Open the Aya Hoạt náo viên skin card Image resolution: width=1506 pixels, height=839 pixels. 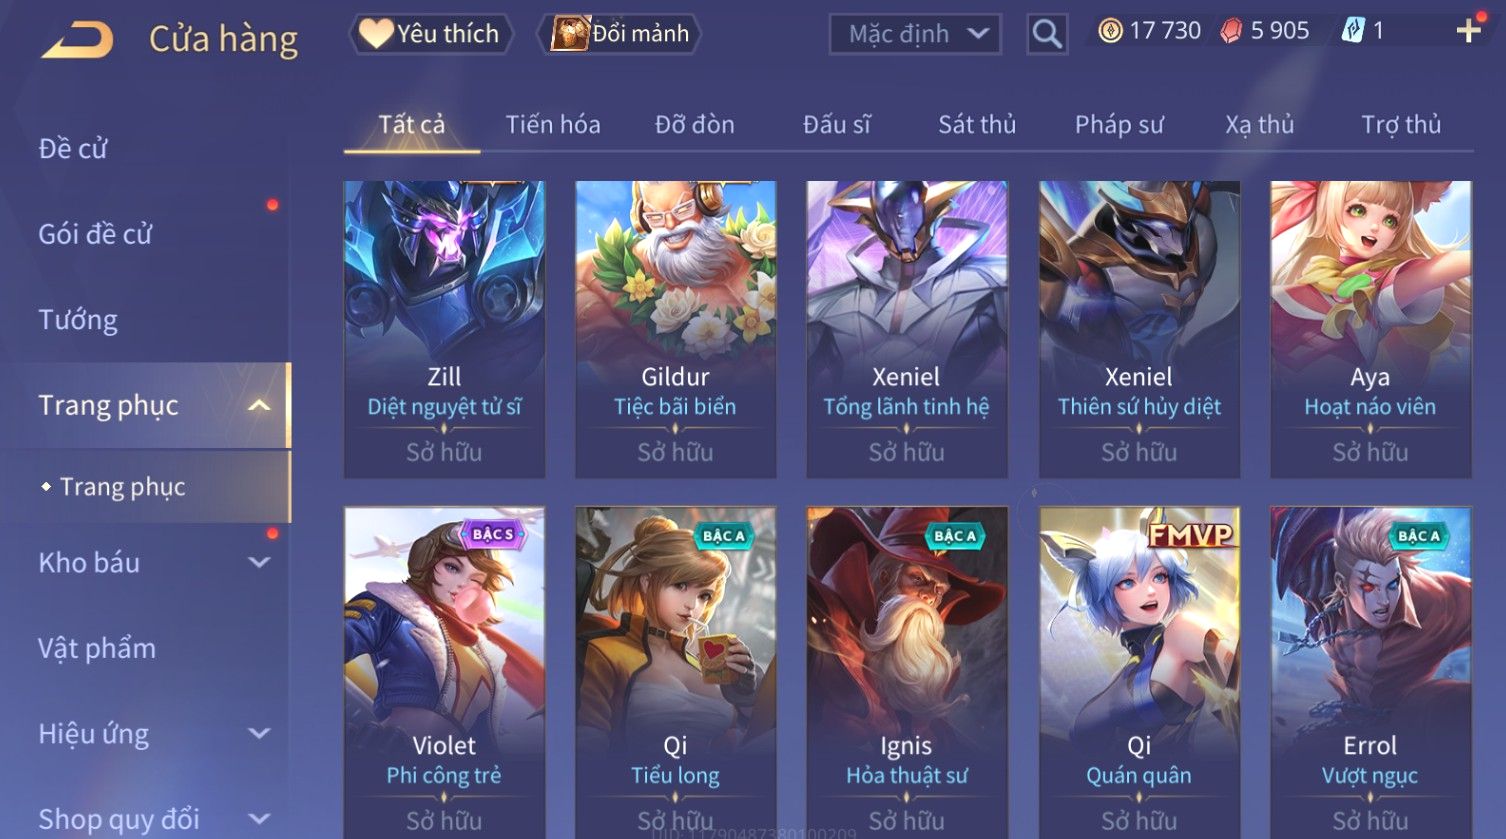(1370, 329)
